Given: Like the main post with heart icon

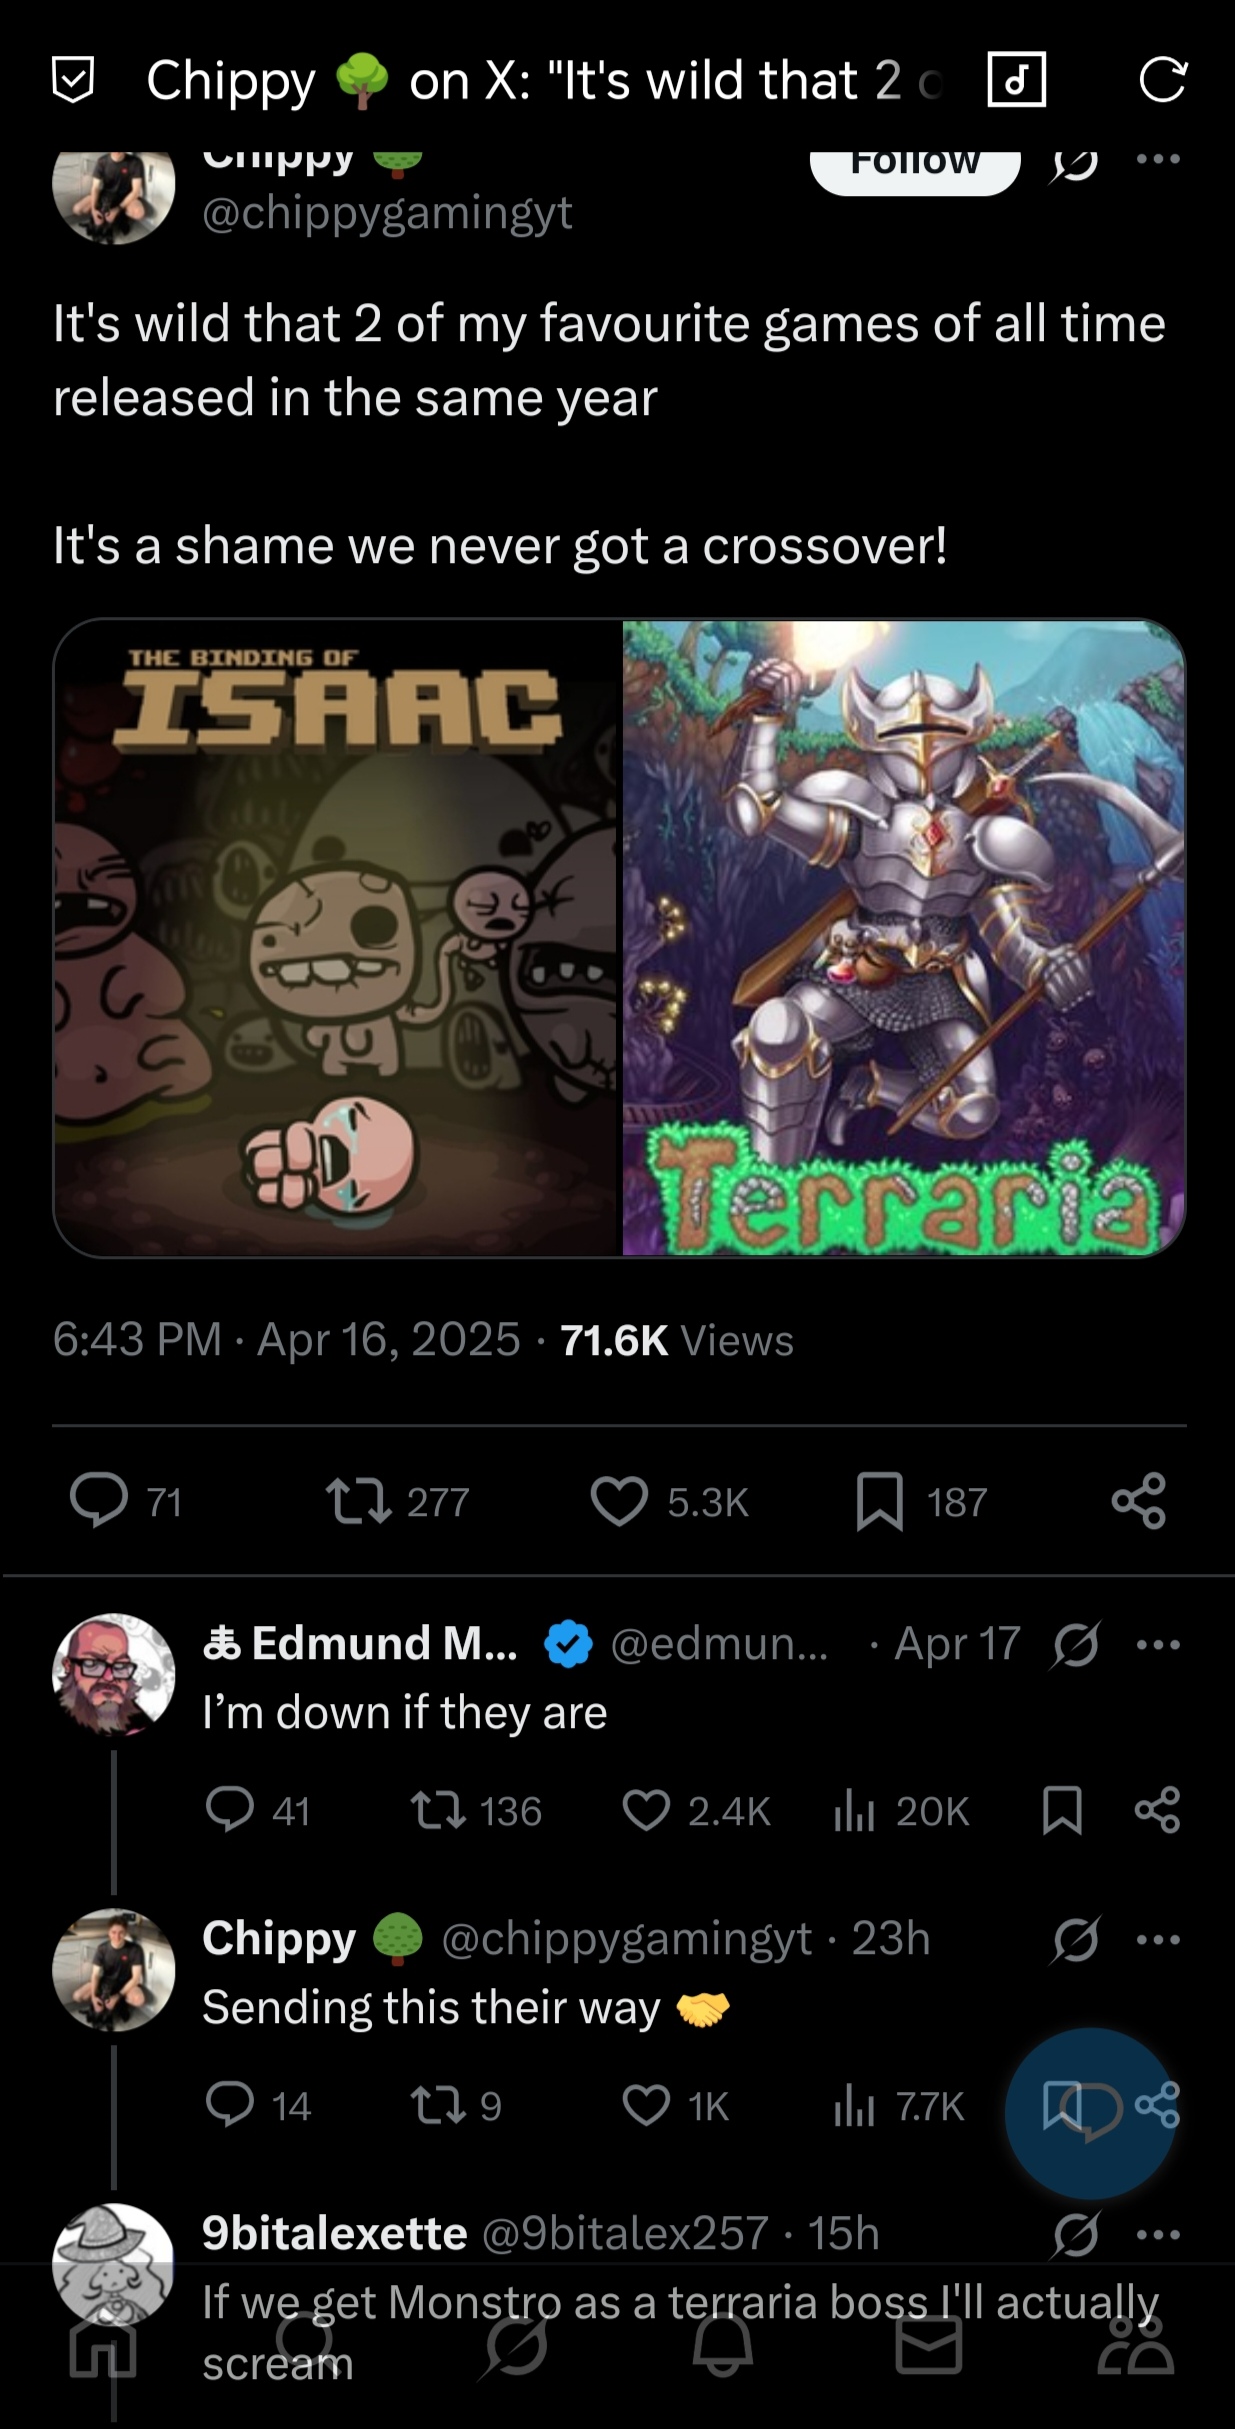Looking at the screenshot, I should (x=619, y=1501).
